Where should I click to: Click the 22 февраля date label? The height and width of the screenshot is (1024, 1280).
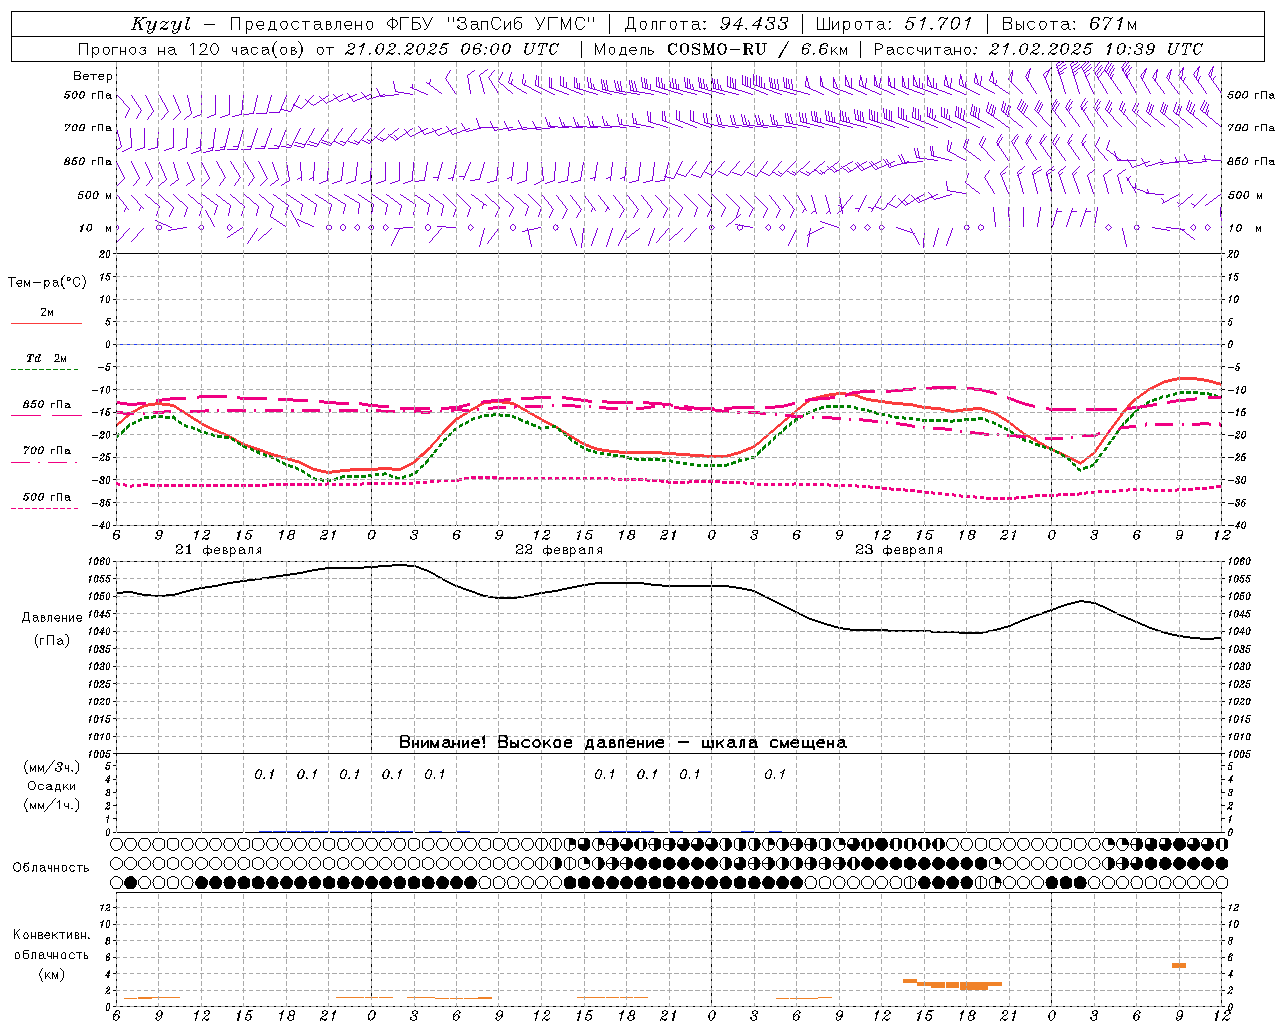coord(559,550)
